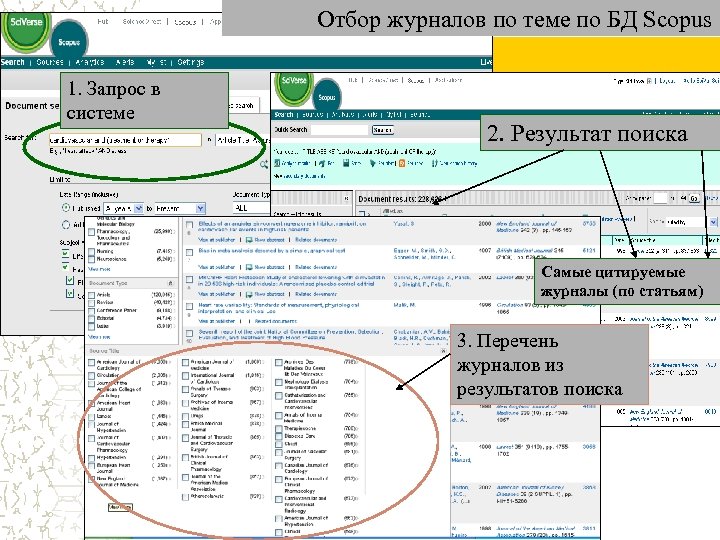Viewport: 720px width, 540px height.
Task: Click the Set alert icon in results toolbar
Action: pyautogui.click(x=372, y=163)
